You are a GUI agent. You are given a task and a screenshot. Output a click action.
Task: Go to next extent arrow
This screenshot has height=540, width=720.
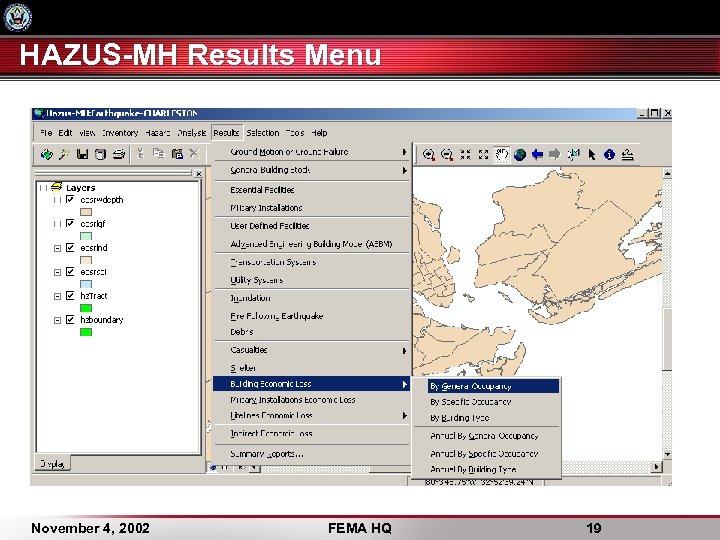[x=555, y=154]
